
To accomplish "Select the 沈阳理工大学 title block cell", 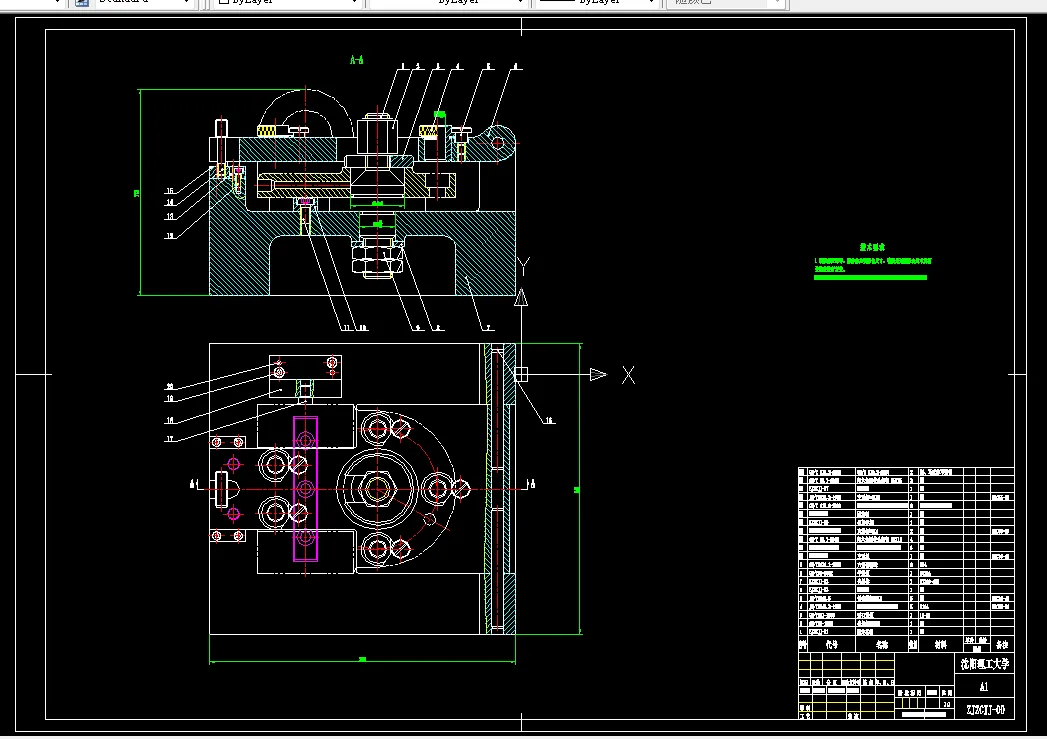I will coord(984,663).
